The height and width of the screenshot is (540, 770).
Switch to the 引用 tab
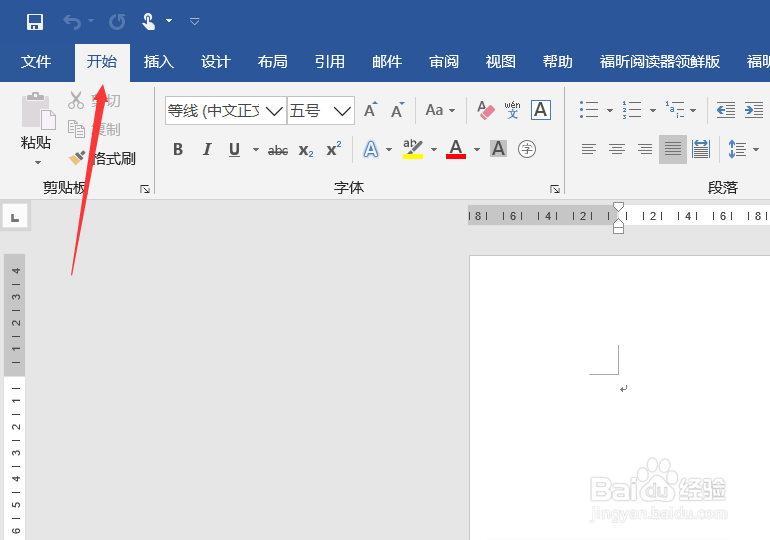[330, 62]
